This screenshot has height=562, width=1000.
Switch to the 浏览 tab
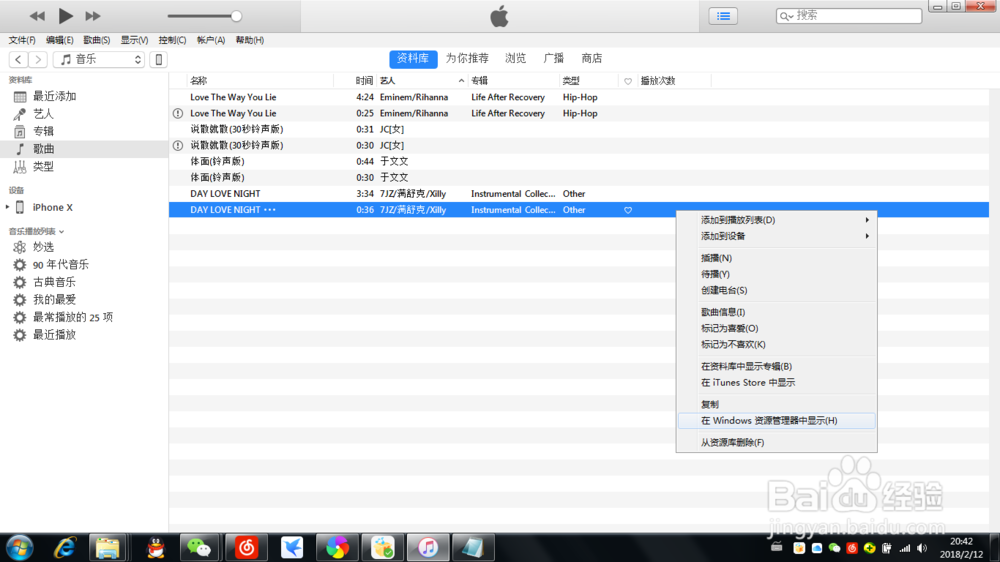click(x=515, y=59)
